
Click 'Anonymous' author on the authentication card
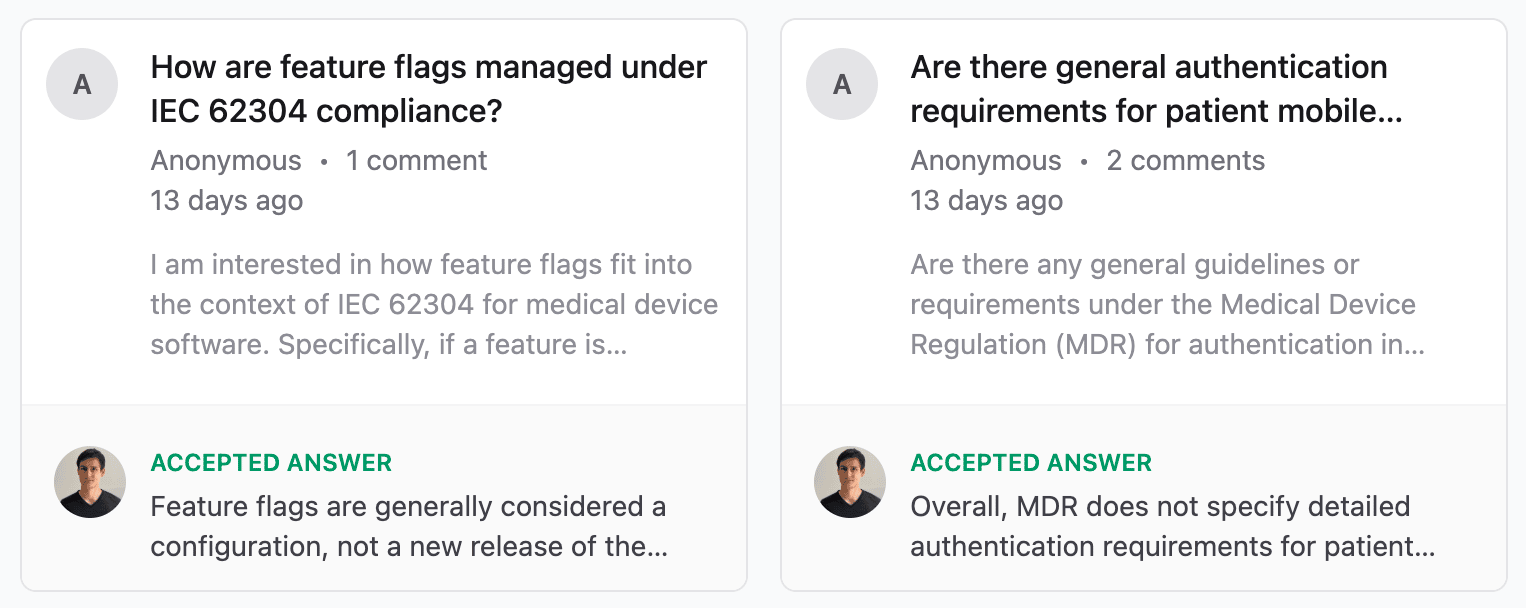pos(986,161)
